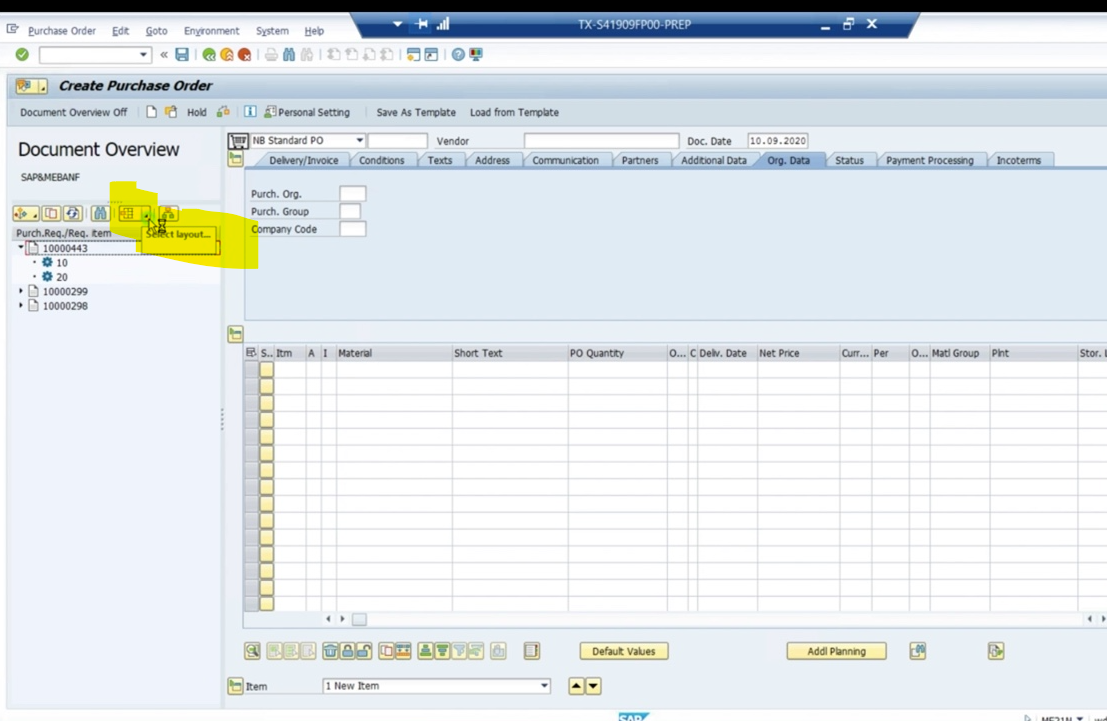Click the Check icon right of Hold
Screen dimensions: 1107x721
(223, 112)
